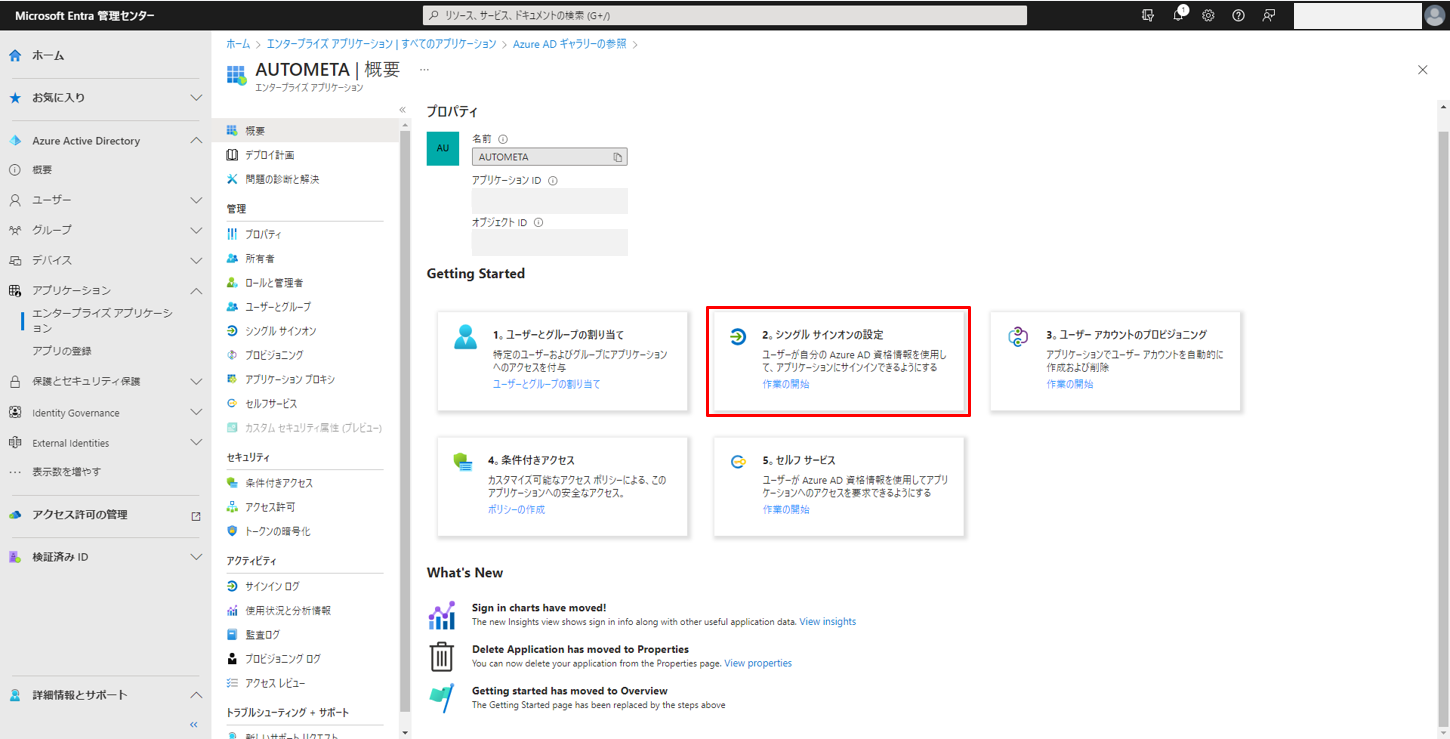
Task: Open more options ellipsis beside 概要 title
Action: coord(424,69)
